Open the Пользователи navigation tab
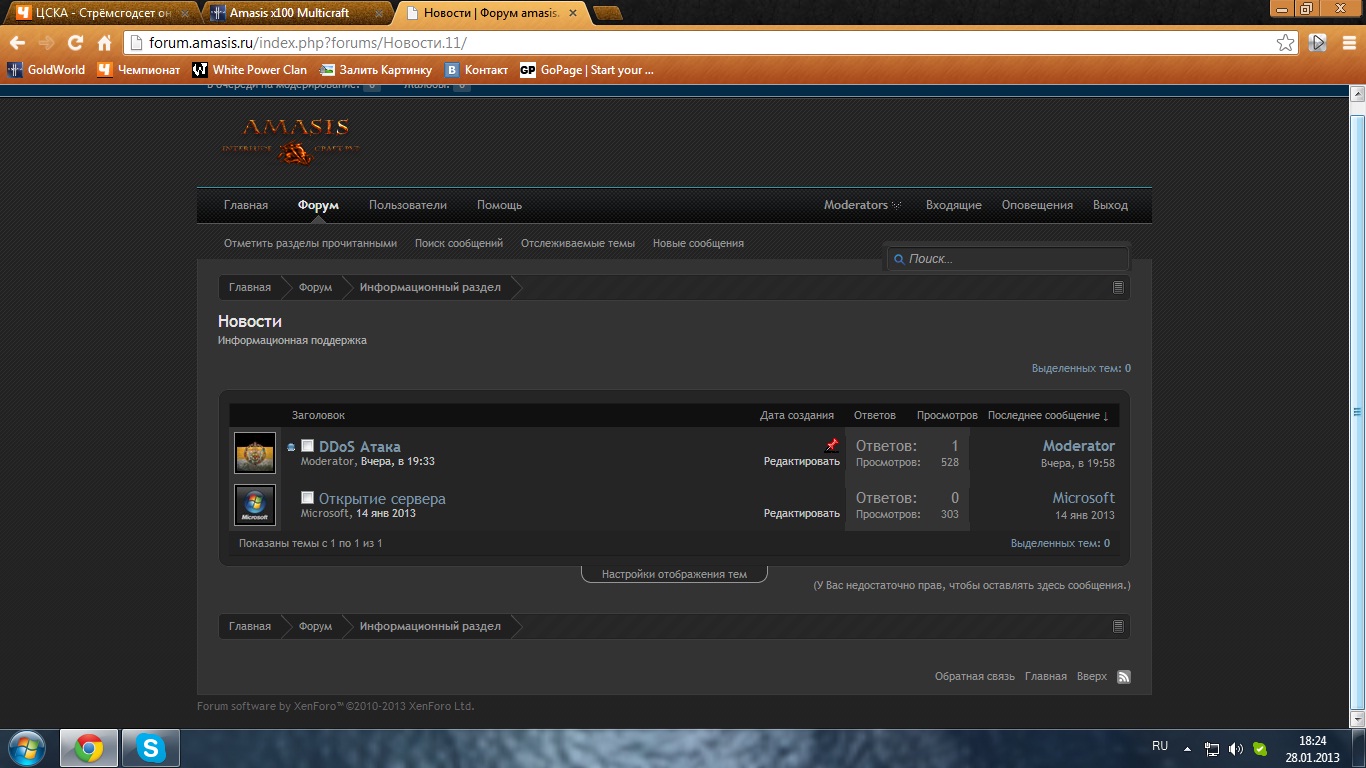The width and height of the screenshot is (1366, 768). pyautogui.click(x=408, y=205)
